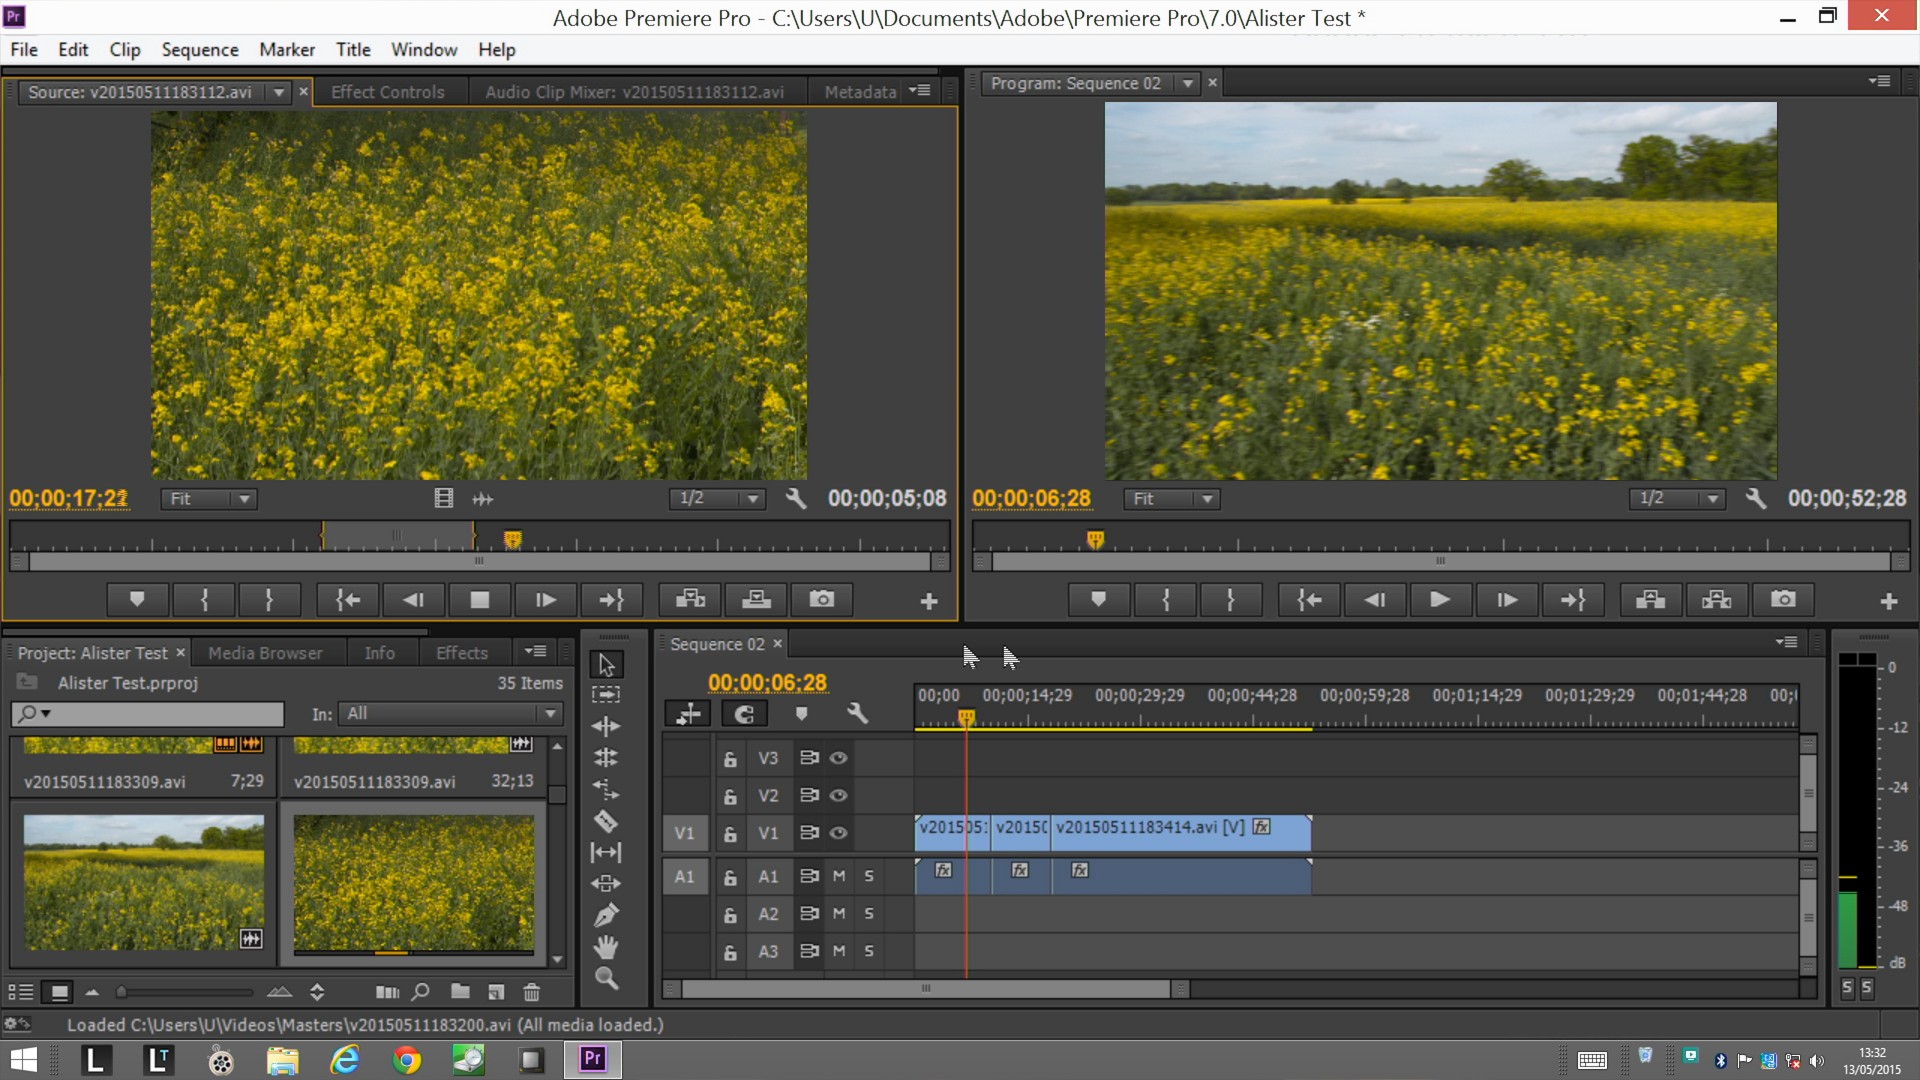This screenshot has height=1080, width=1920.
Task: Open Program monitor 1/2 resolution dropdown
Action: click(x=1677, y=498)
